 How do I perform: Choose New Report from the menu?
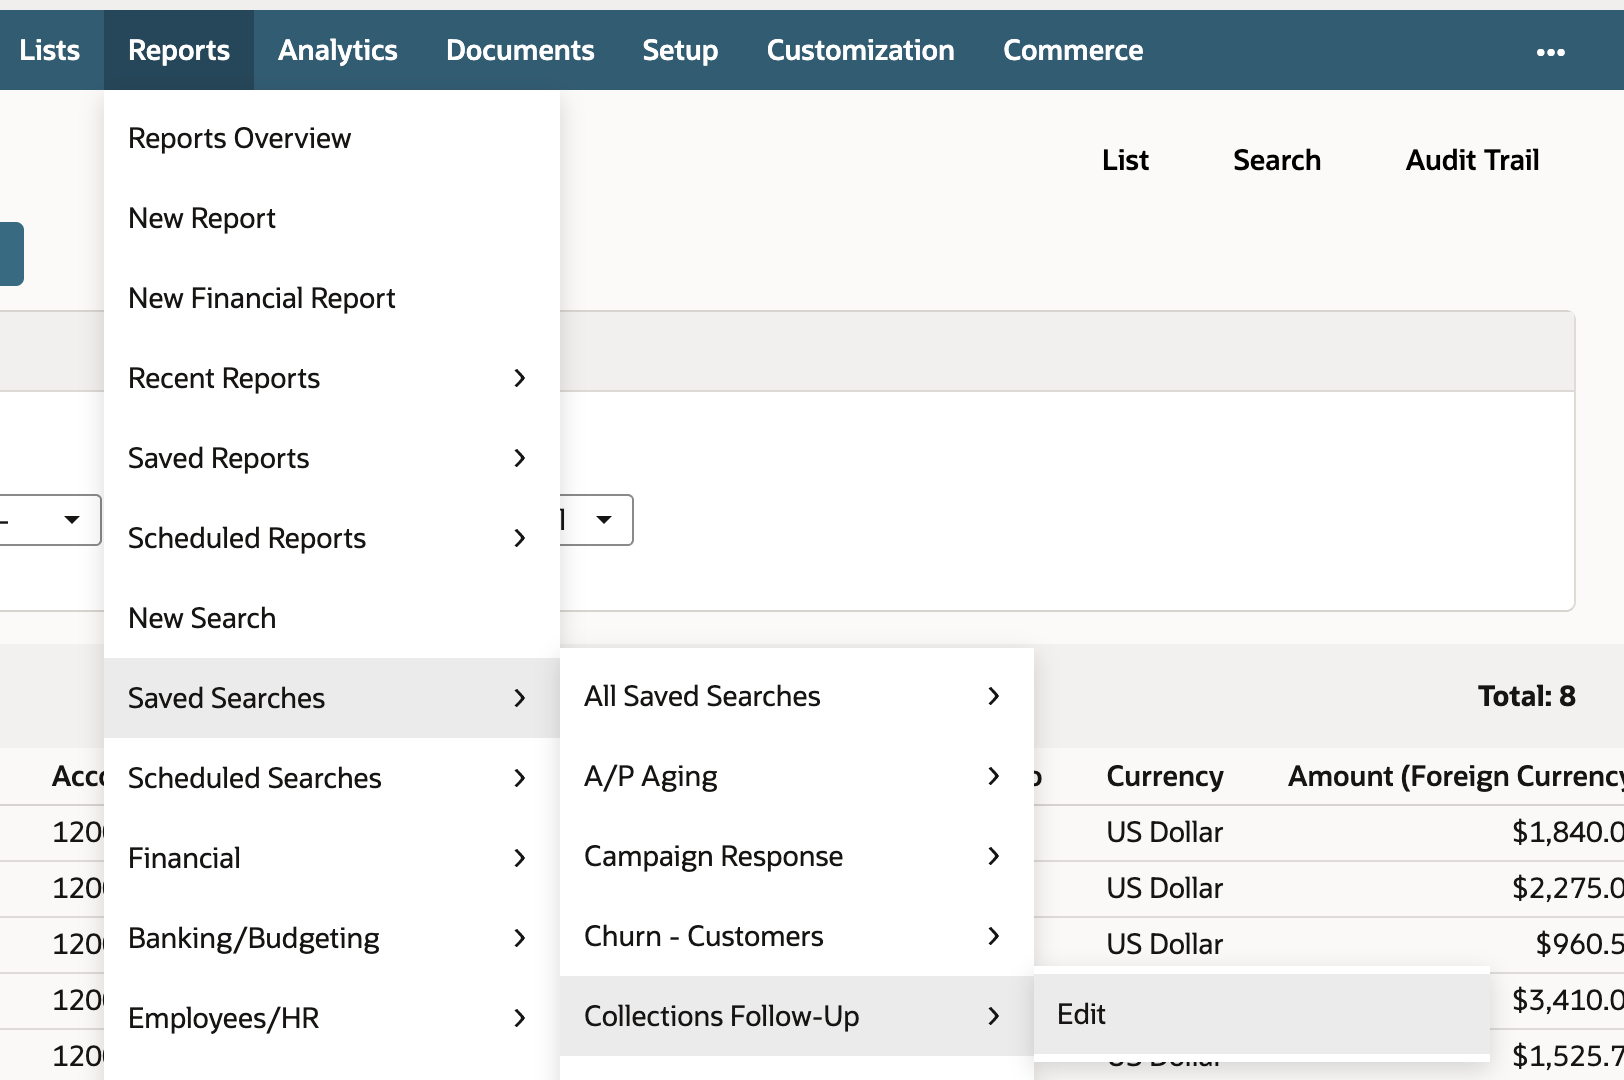(x=331, y=218)
